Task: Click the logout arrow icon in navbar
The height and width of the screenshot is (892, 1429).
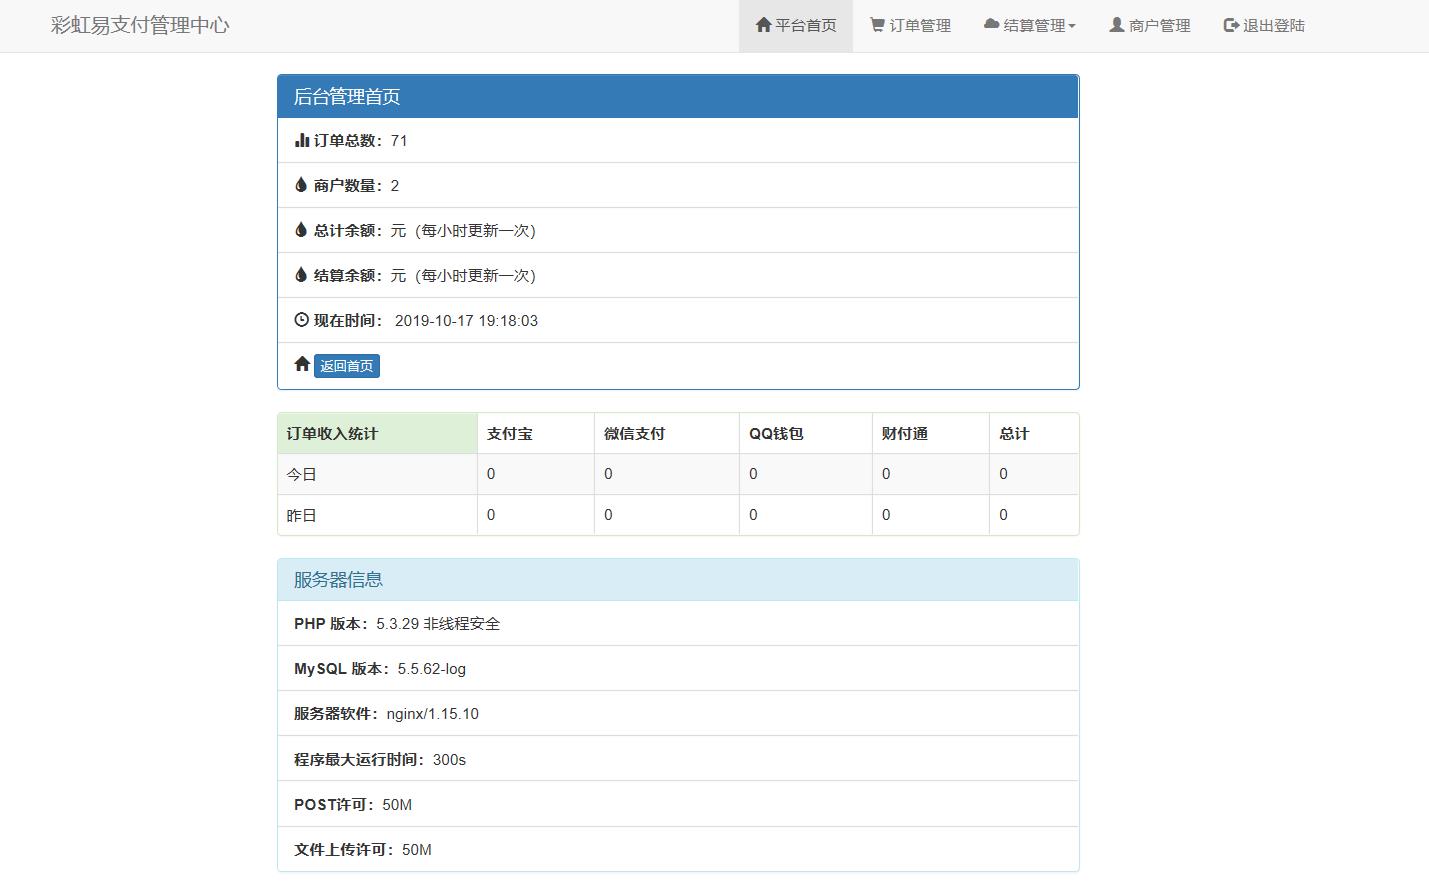Action: click(1231, 25)
